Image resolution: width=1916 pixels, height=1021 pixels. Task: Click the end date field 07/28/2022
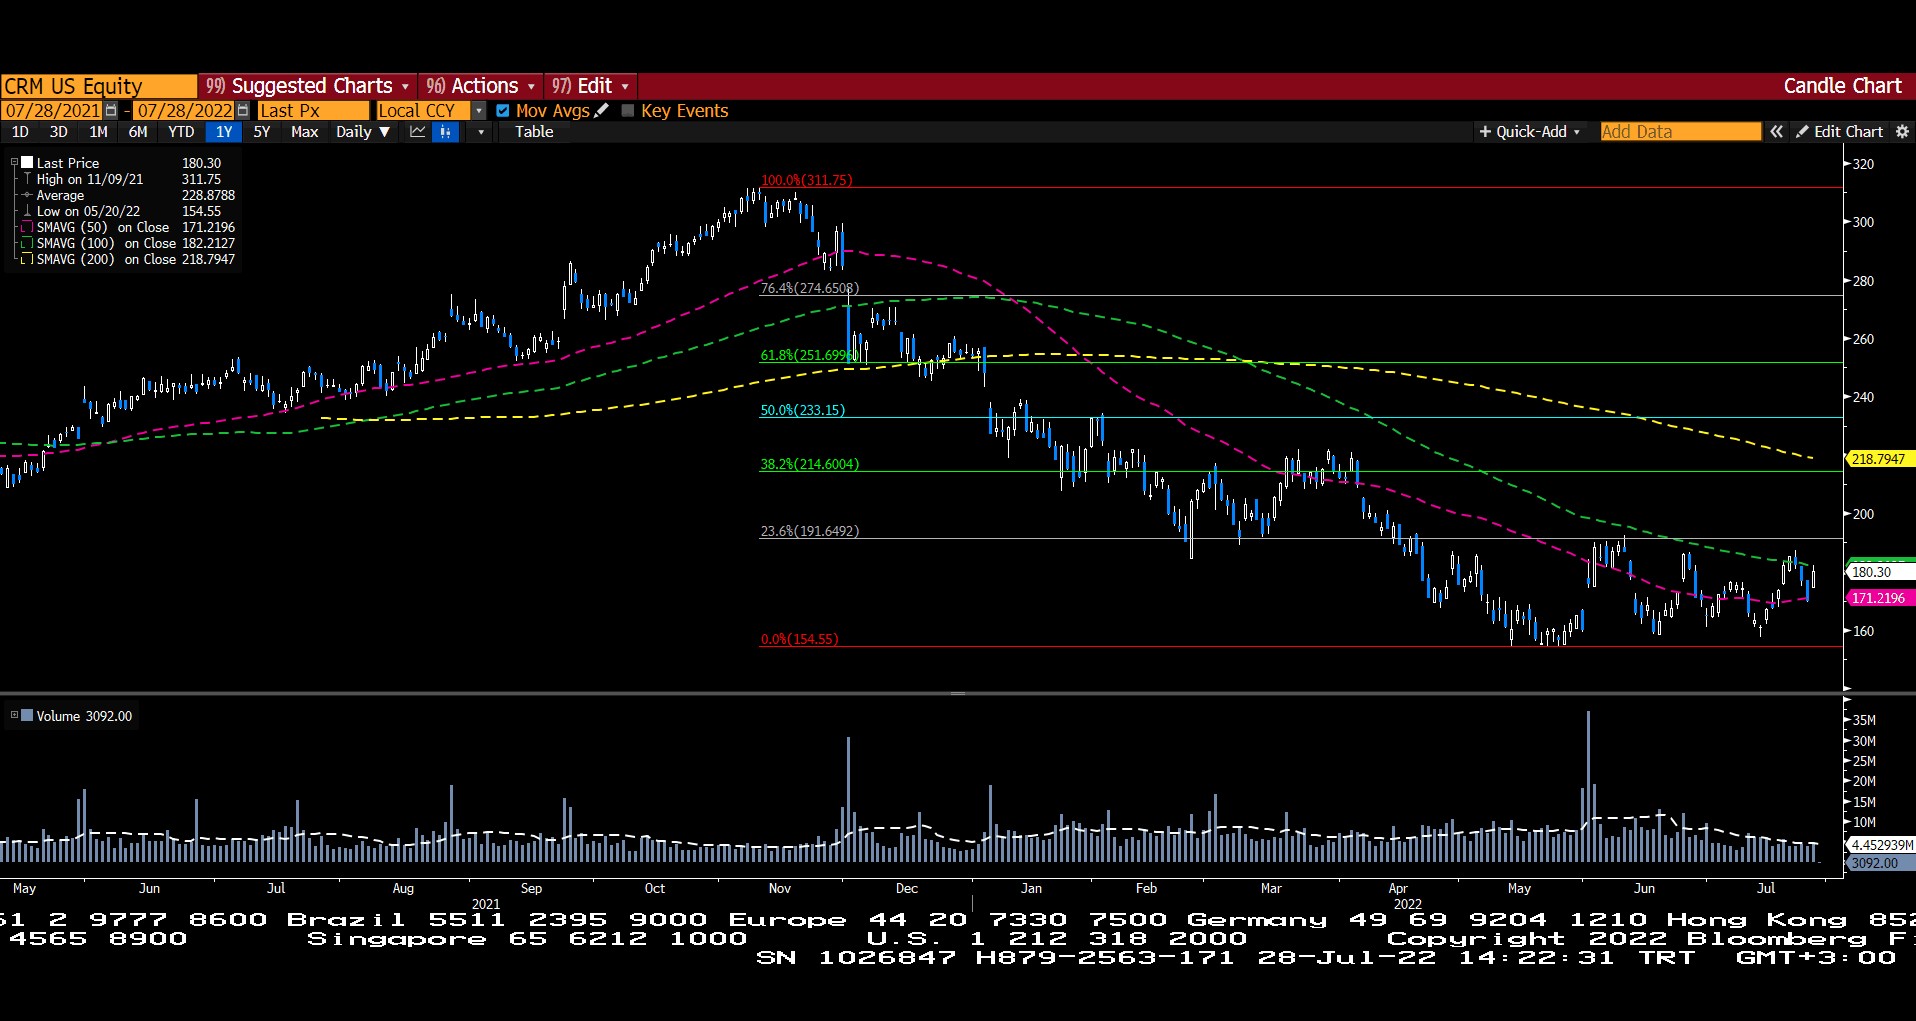pos(184,111)
